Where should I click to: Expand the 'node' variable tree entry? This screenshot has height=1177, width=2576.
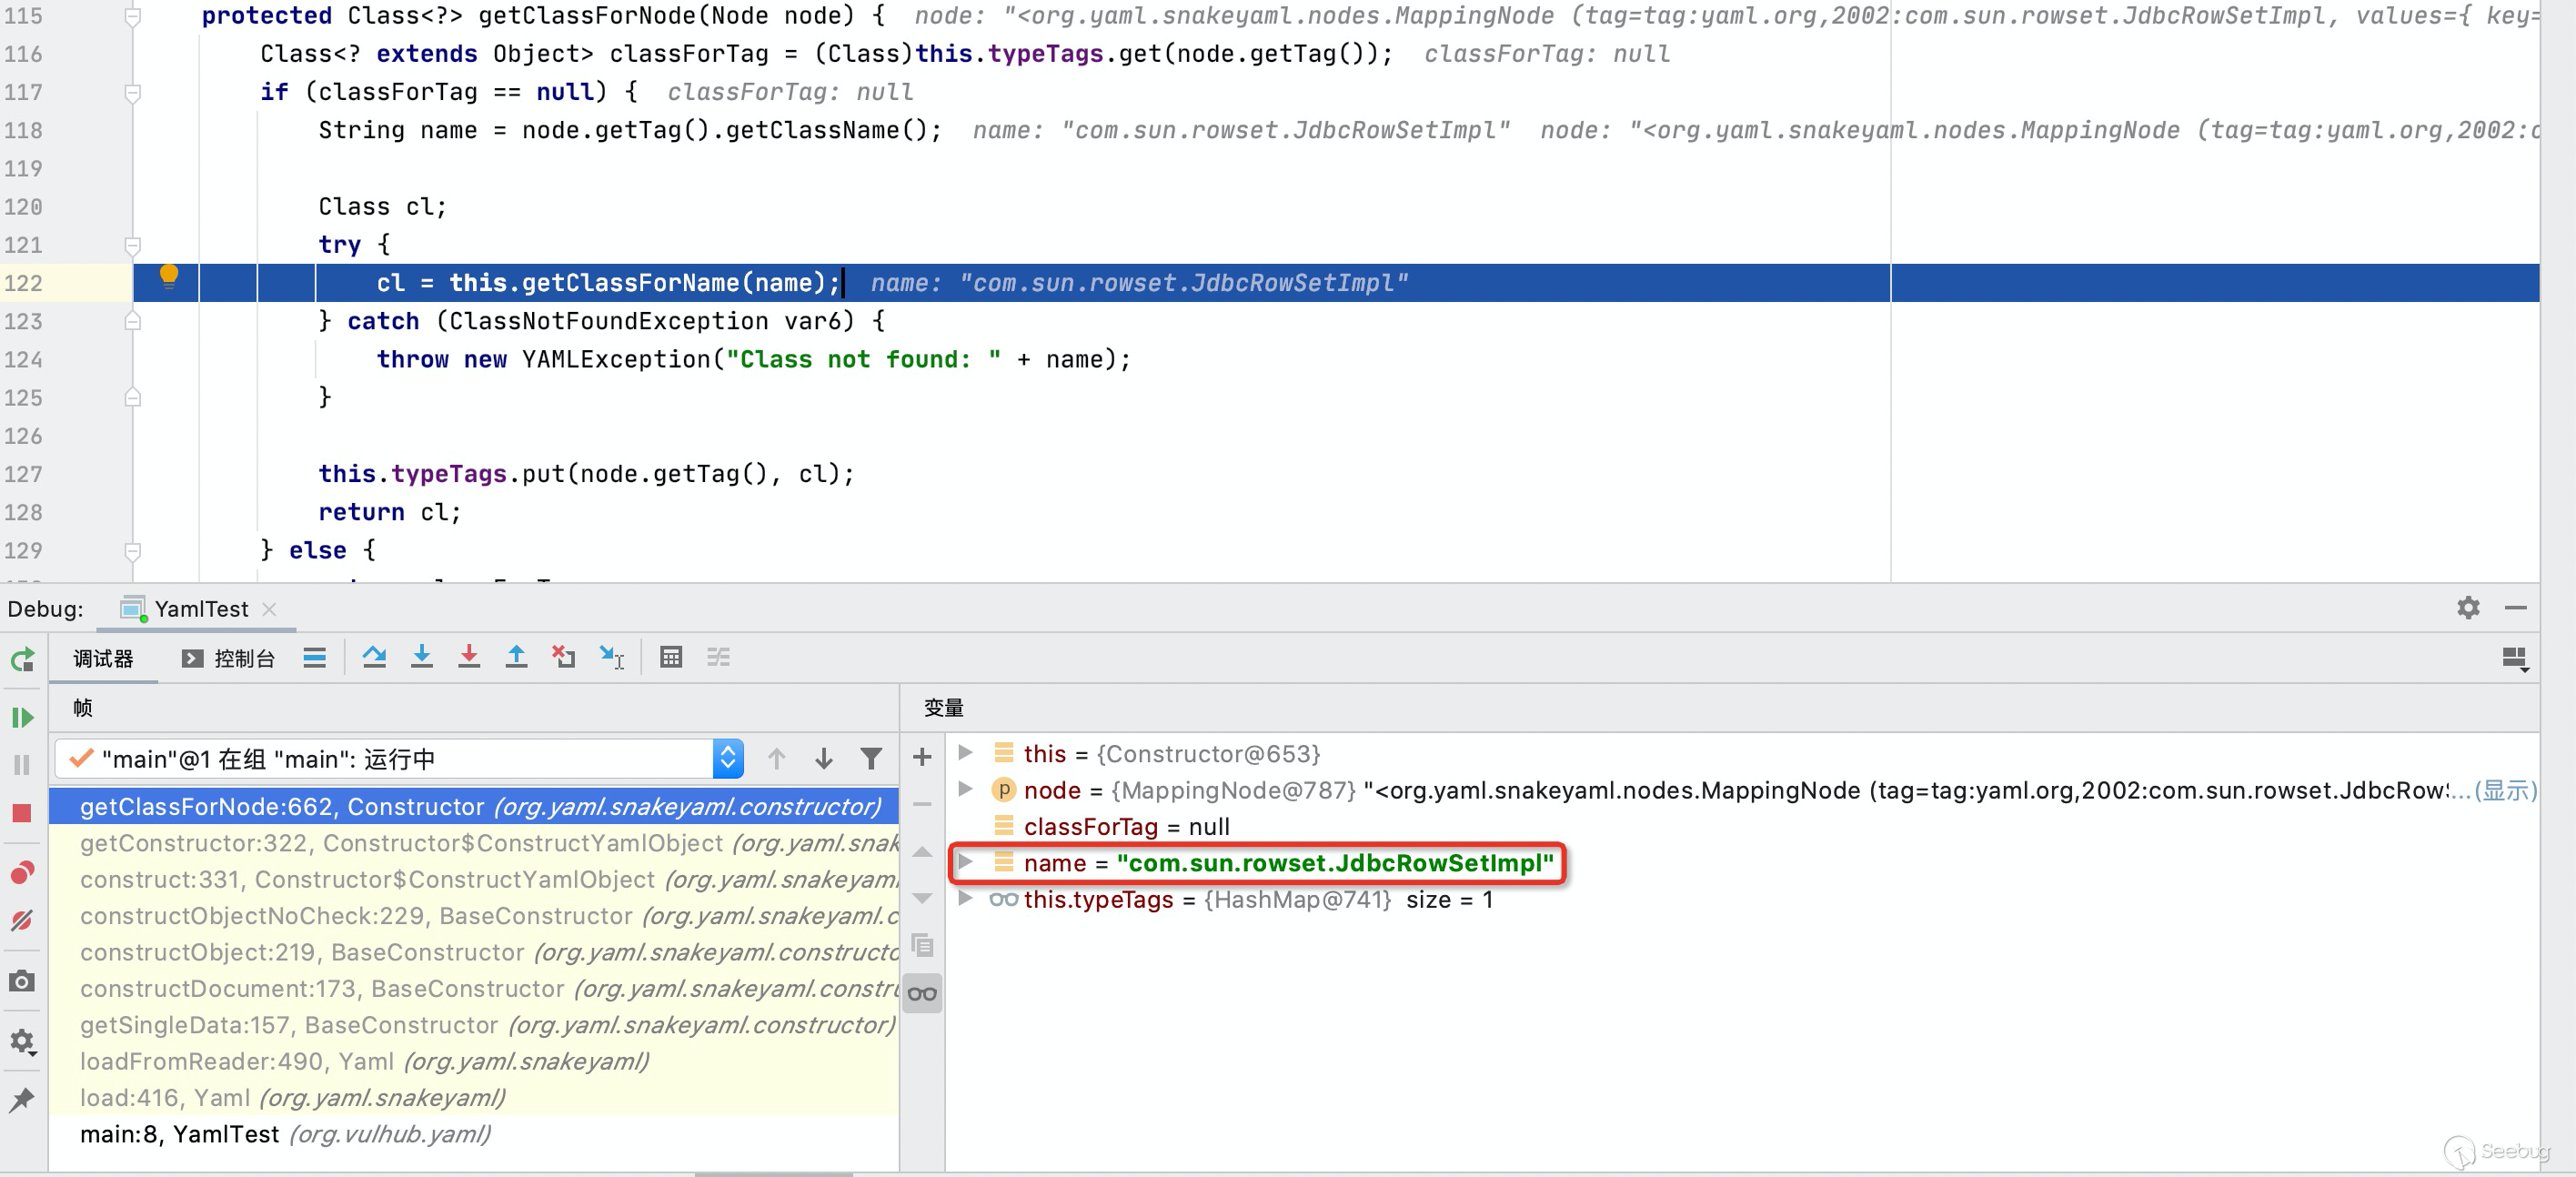click(965, 789)
